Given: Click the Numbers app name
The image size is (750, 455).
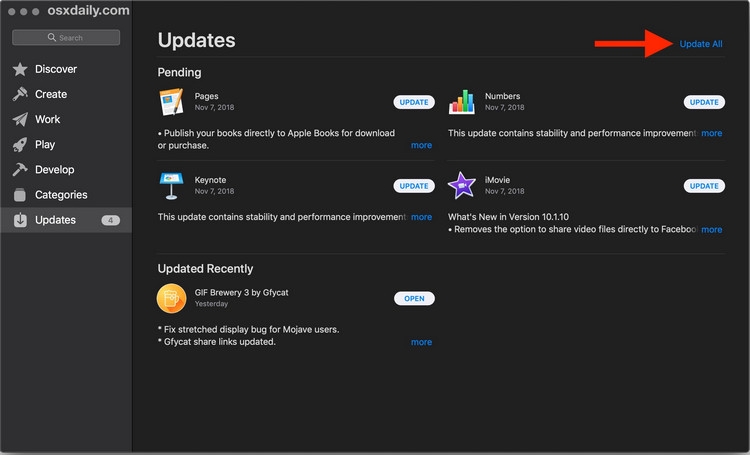Looking at the screenshot, I should pos(502,96).
